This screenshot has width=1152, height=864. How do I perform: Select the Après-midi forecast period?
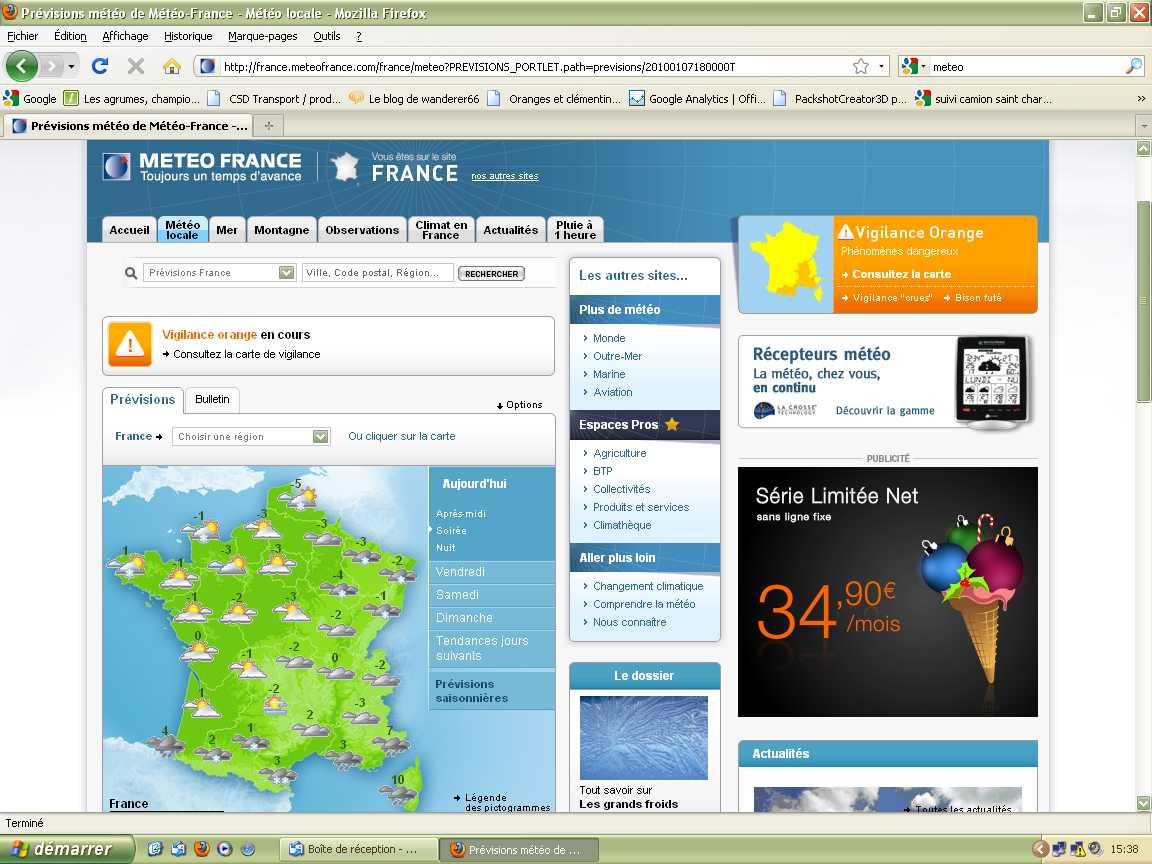(x=461, y=514)
